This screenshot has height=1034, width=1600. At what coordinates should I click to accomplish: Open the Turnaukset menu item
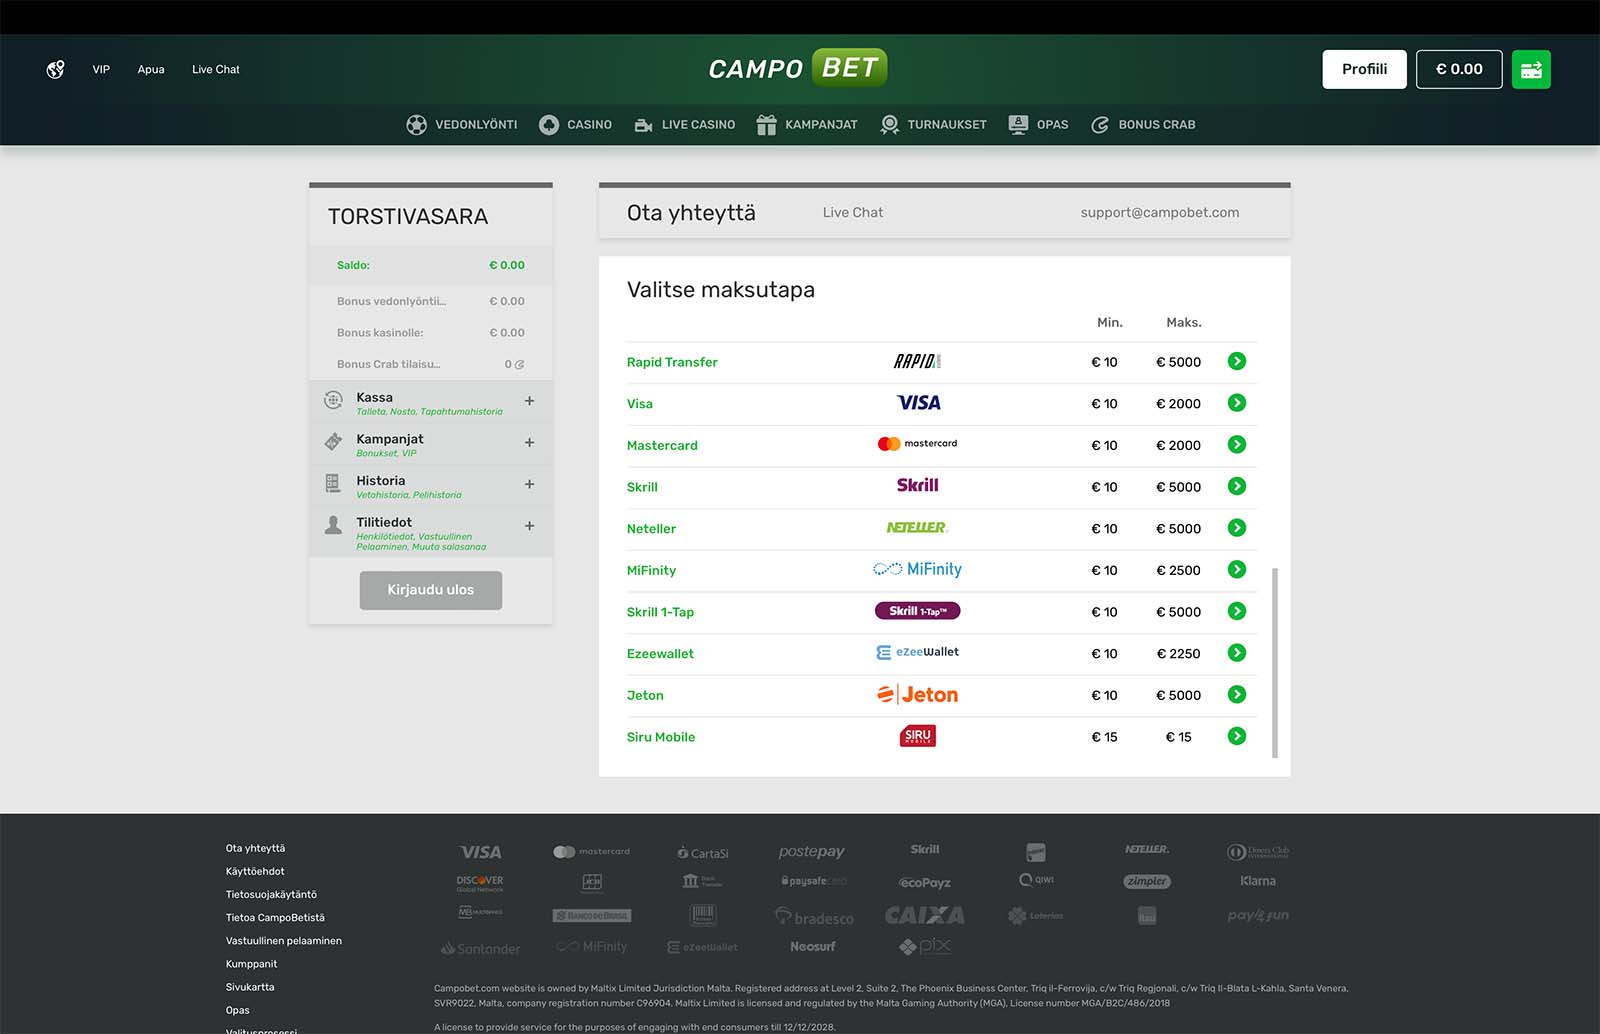coord(933,125)
